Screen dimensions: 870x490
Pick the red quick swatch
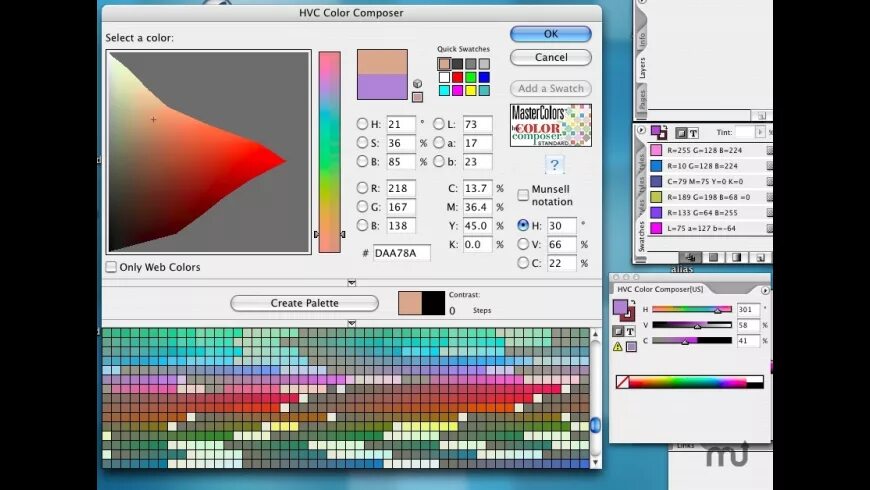click(x=457, y=77)
